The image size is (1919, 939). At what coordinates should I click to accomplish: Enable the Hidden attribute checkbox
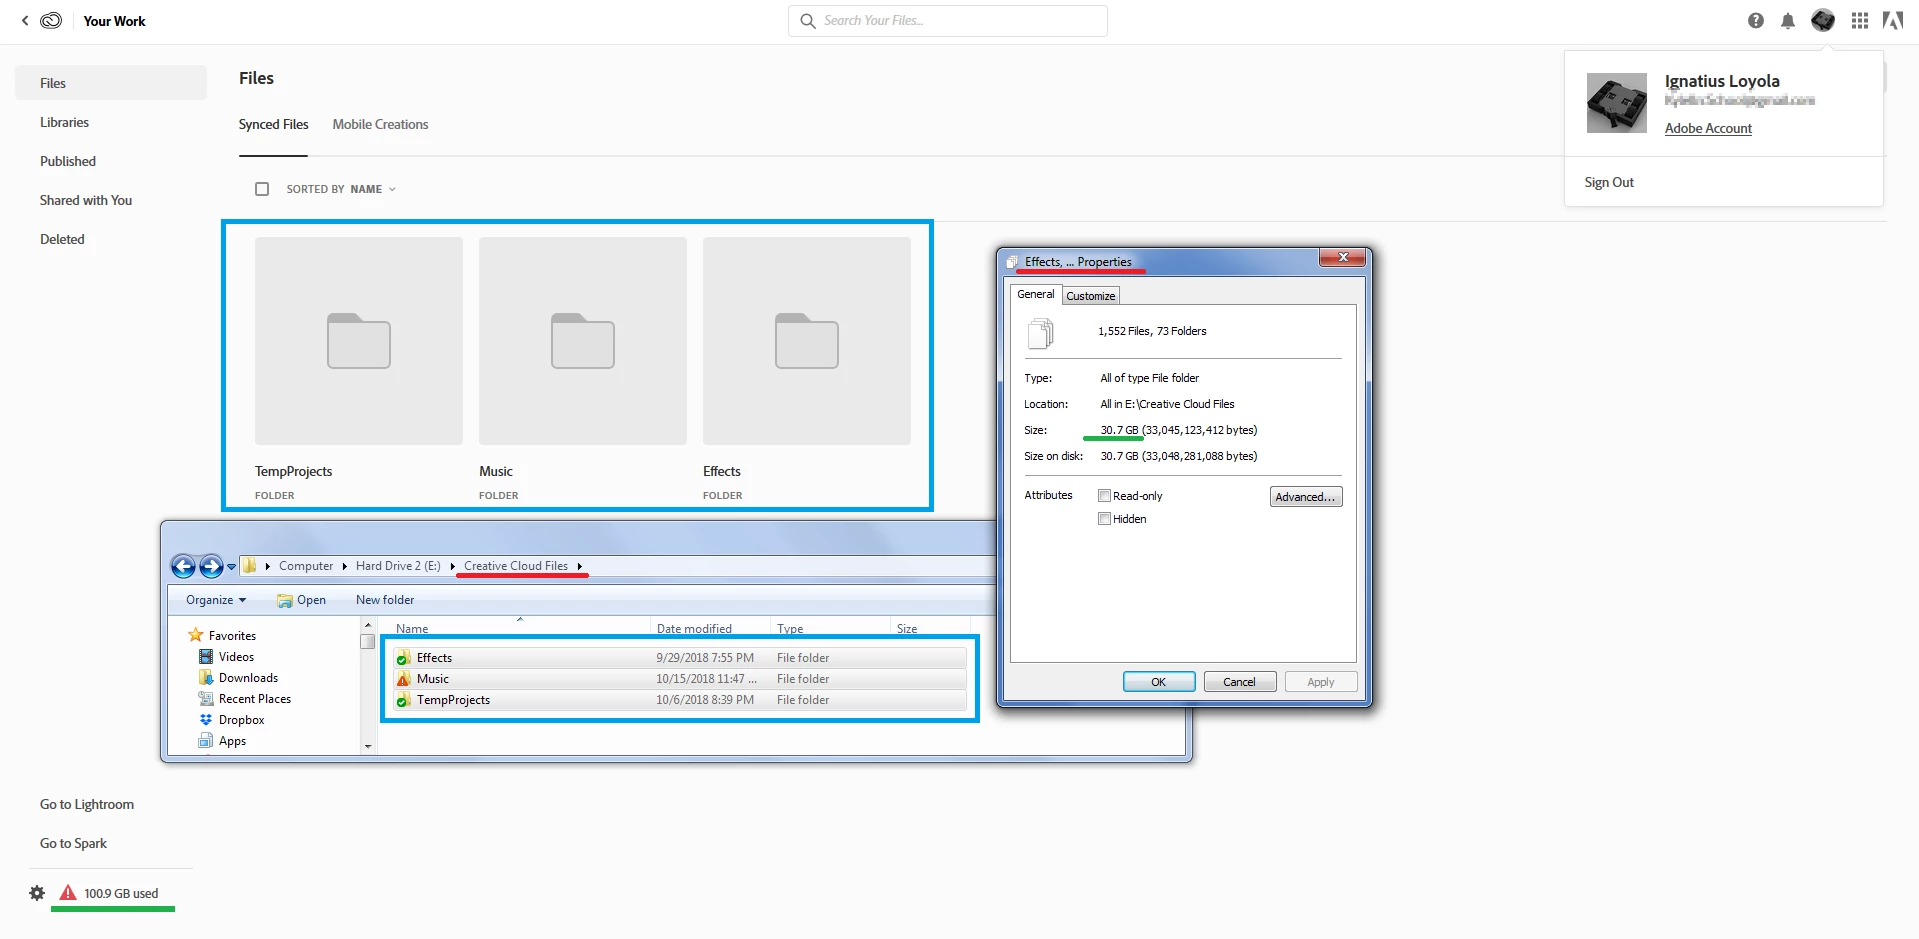click(x=1105, y=519)
